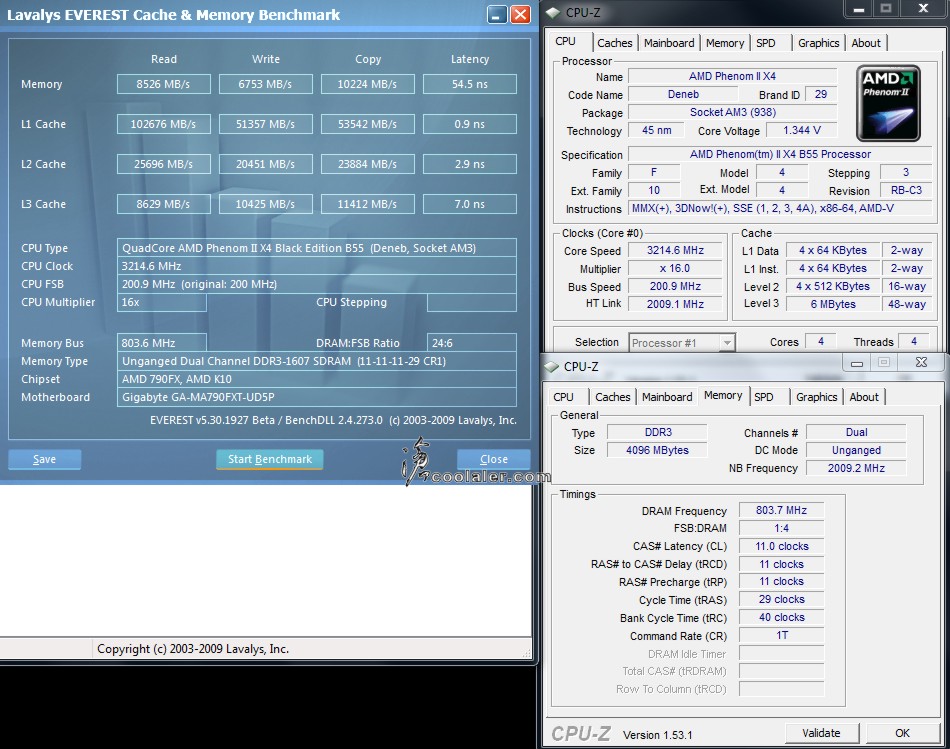This screenshot has height=749, width=950.
Task: Click the processor Name field in CPU-Z
Action: tap(732, 76)
